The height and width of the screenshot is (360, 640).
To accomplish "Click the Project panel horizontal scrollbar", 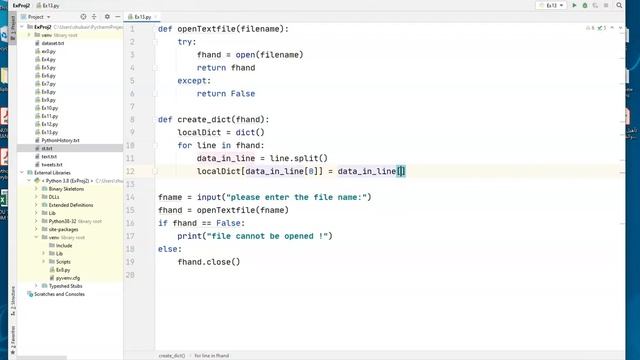I will [41, 358].
